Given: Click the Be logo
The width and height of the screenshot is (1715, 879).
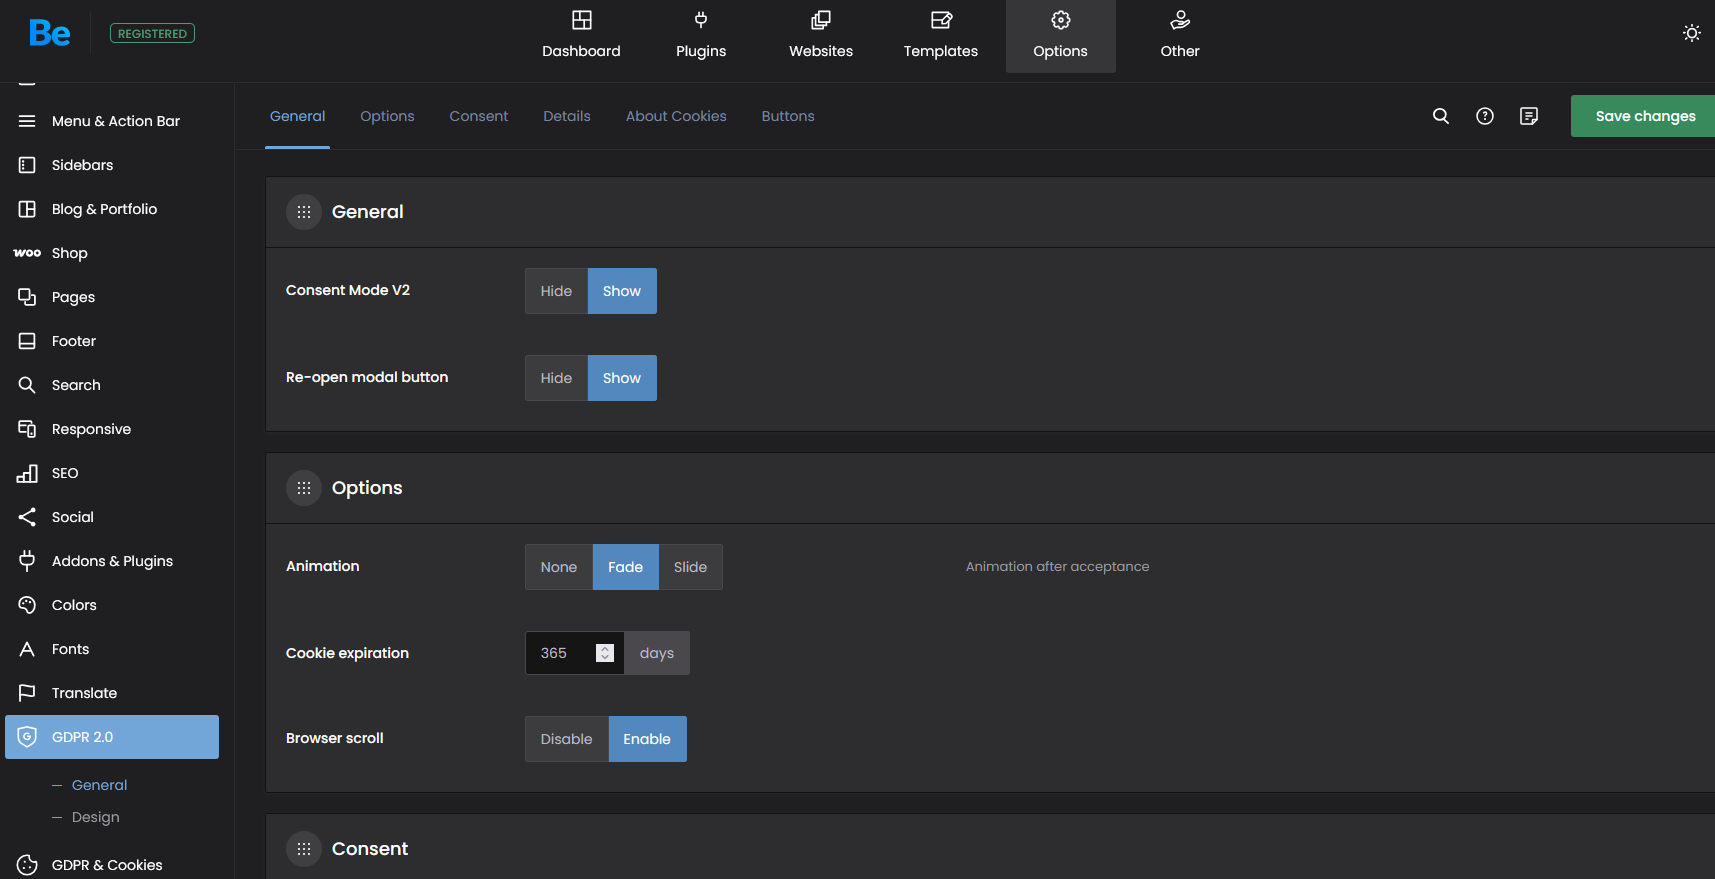Looking at the screenshot, I should [x=49, y=33].
